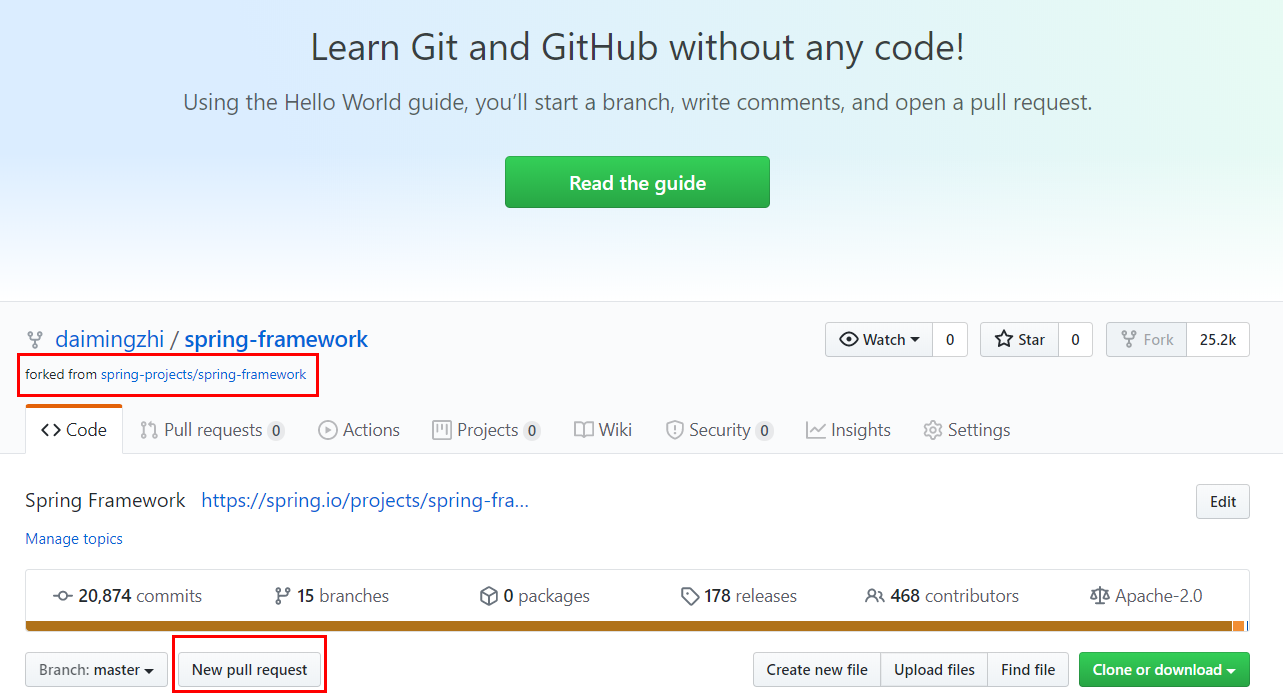Open the daimingzhi user link
The image size is (1283, 696).
pos(109,339)
